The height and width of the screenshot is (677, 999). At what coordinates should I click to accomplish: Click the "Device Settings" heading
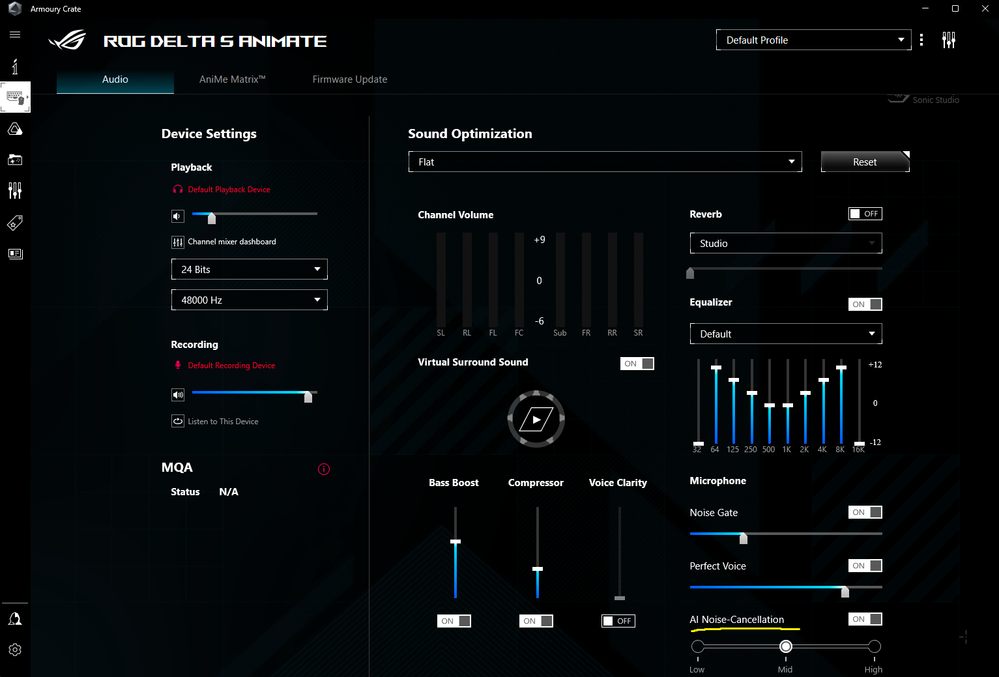pyautogui.click(x=209, y=134)
